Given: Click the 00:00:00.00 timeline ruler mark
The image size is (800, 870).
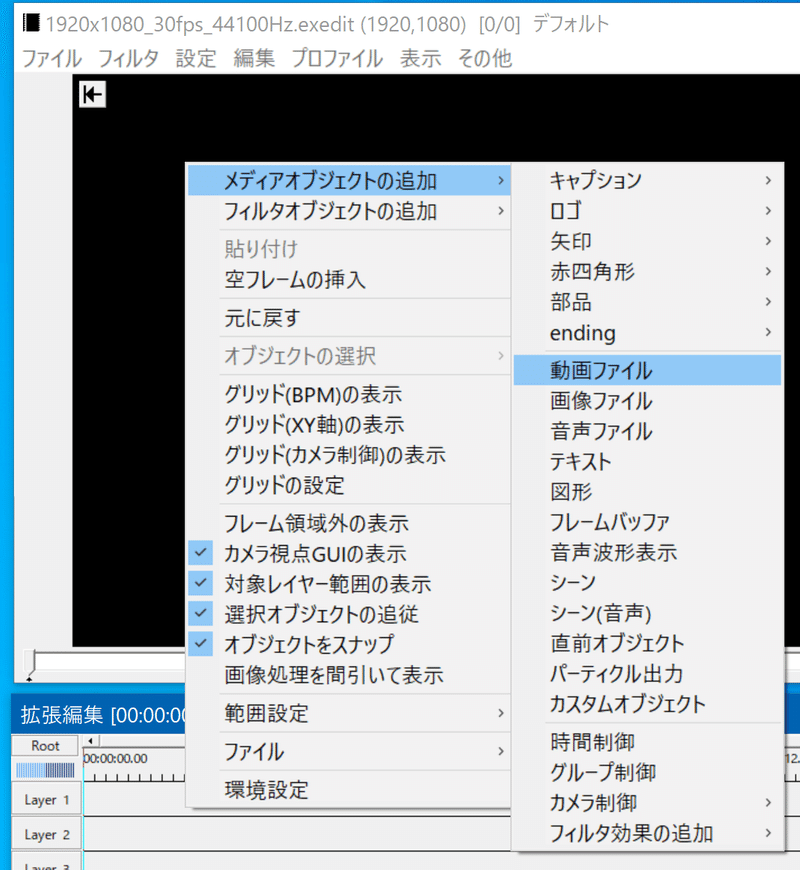Looking at the screenshot, I should click(x=116, y=758).
